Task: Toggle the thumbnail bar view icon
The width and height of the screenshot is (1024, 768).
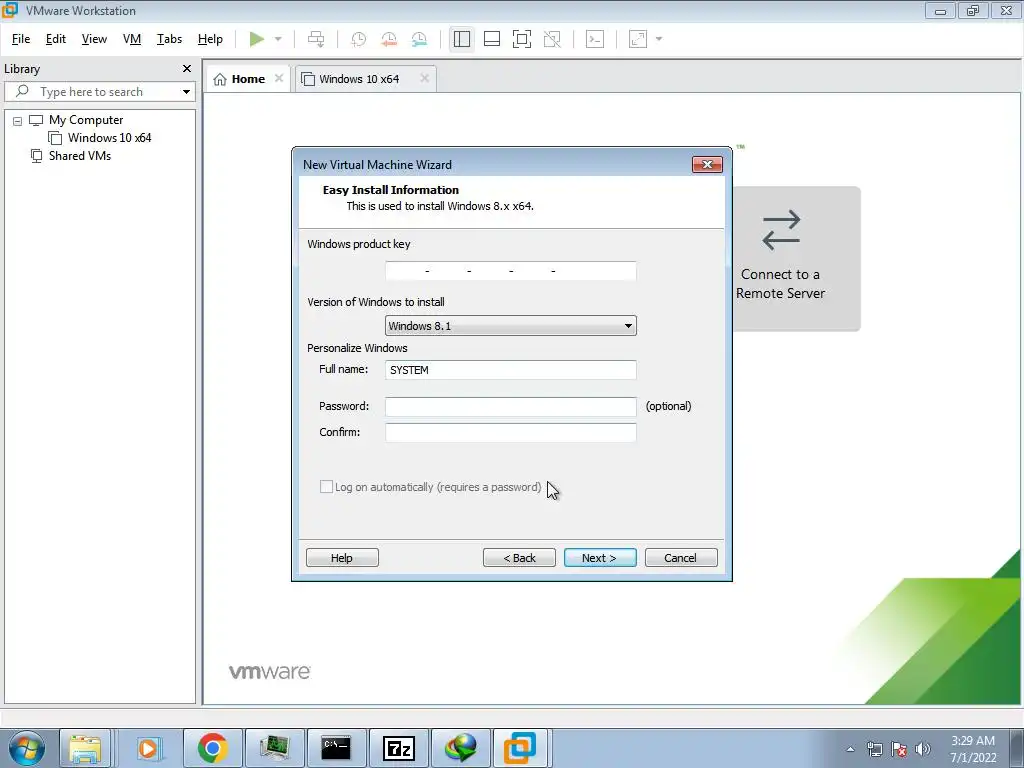Action: coord(492,39)
